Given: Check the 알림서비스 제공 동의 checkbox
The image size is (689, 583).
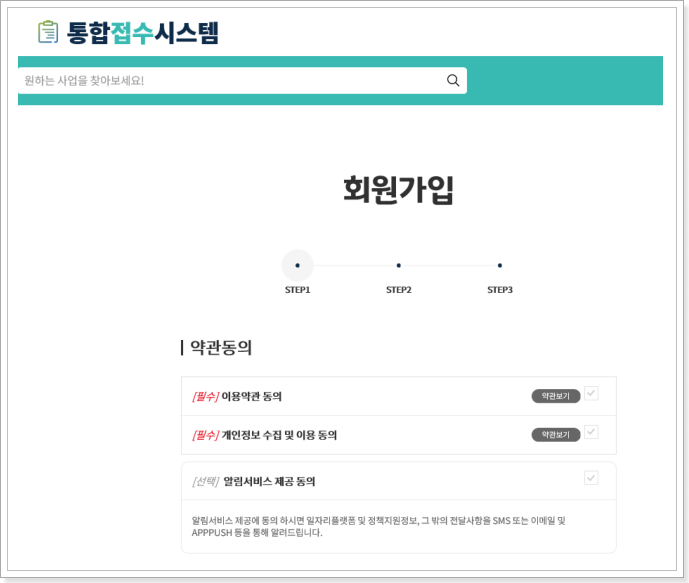Looking at the screenshot, I should click(591, 478).
